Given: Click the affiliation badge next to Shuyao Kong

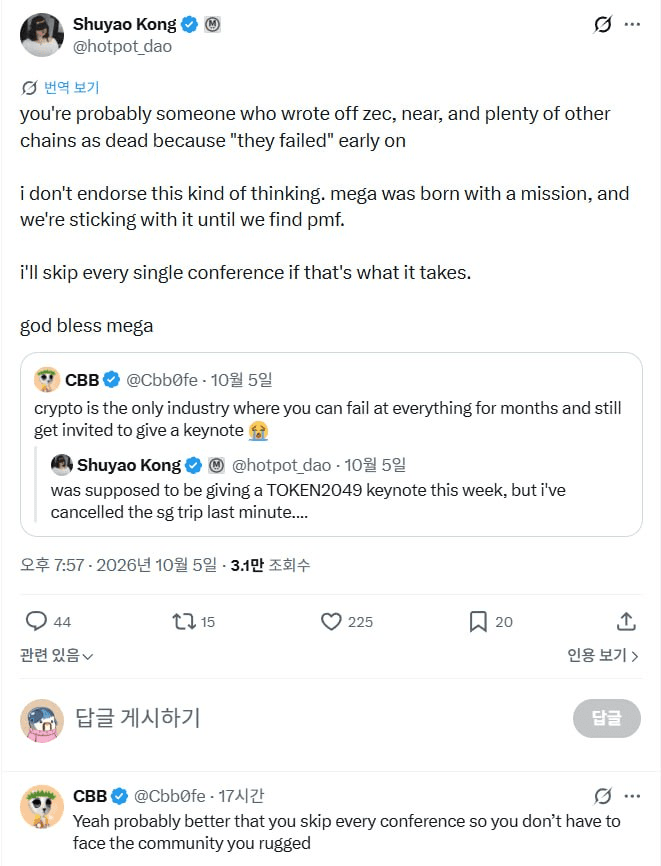Looking at the screenshot, I should coord(213,25).
